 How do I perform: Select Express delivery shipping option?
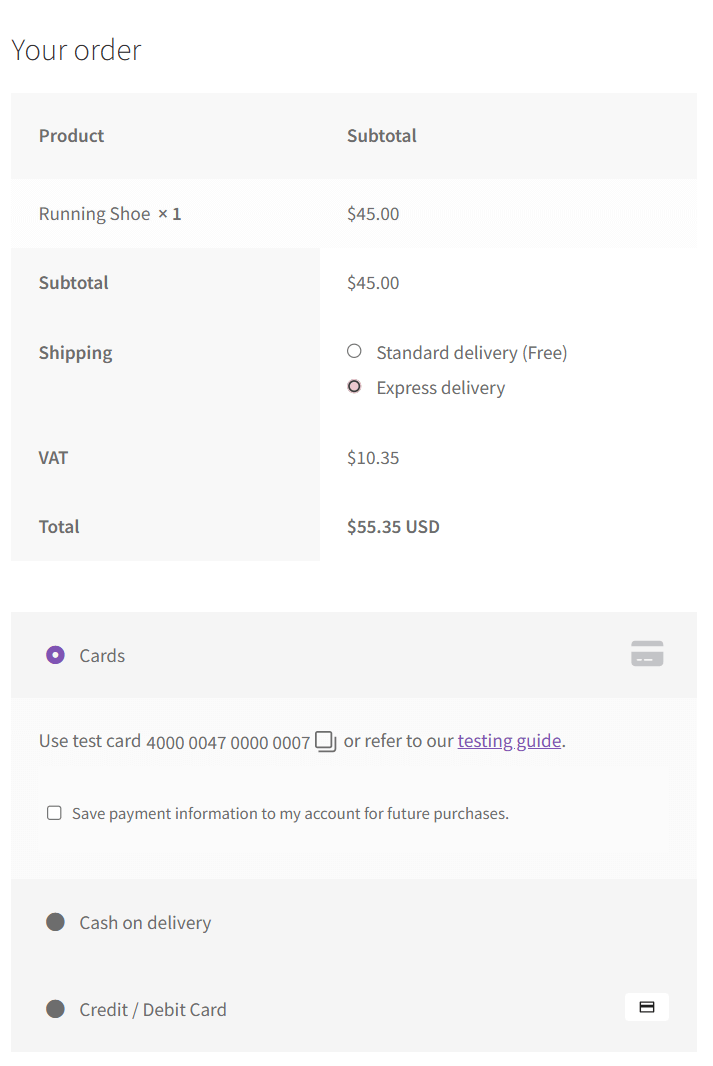(354, 386)
